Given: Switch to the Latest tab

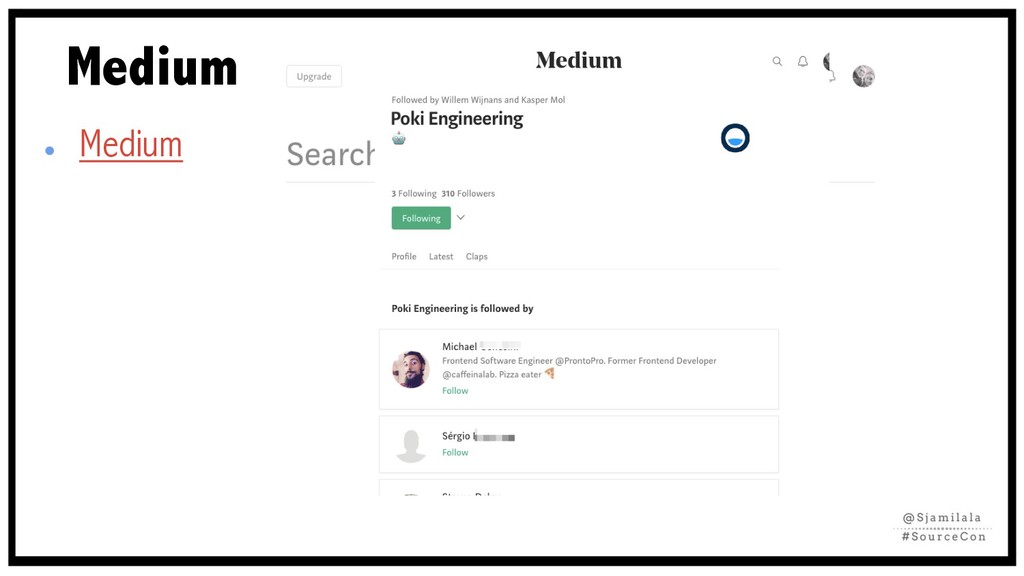Looking at the screenshot, I should click(441, 257).
